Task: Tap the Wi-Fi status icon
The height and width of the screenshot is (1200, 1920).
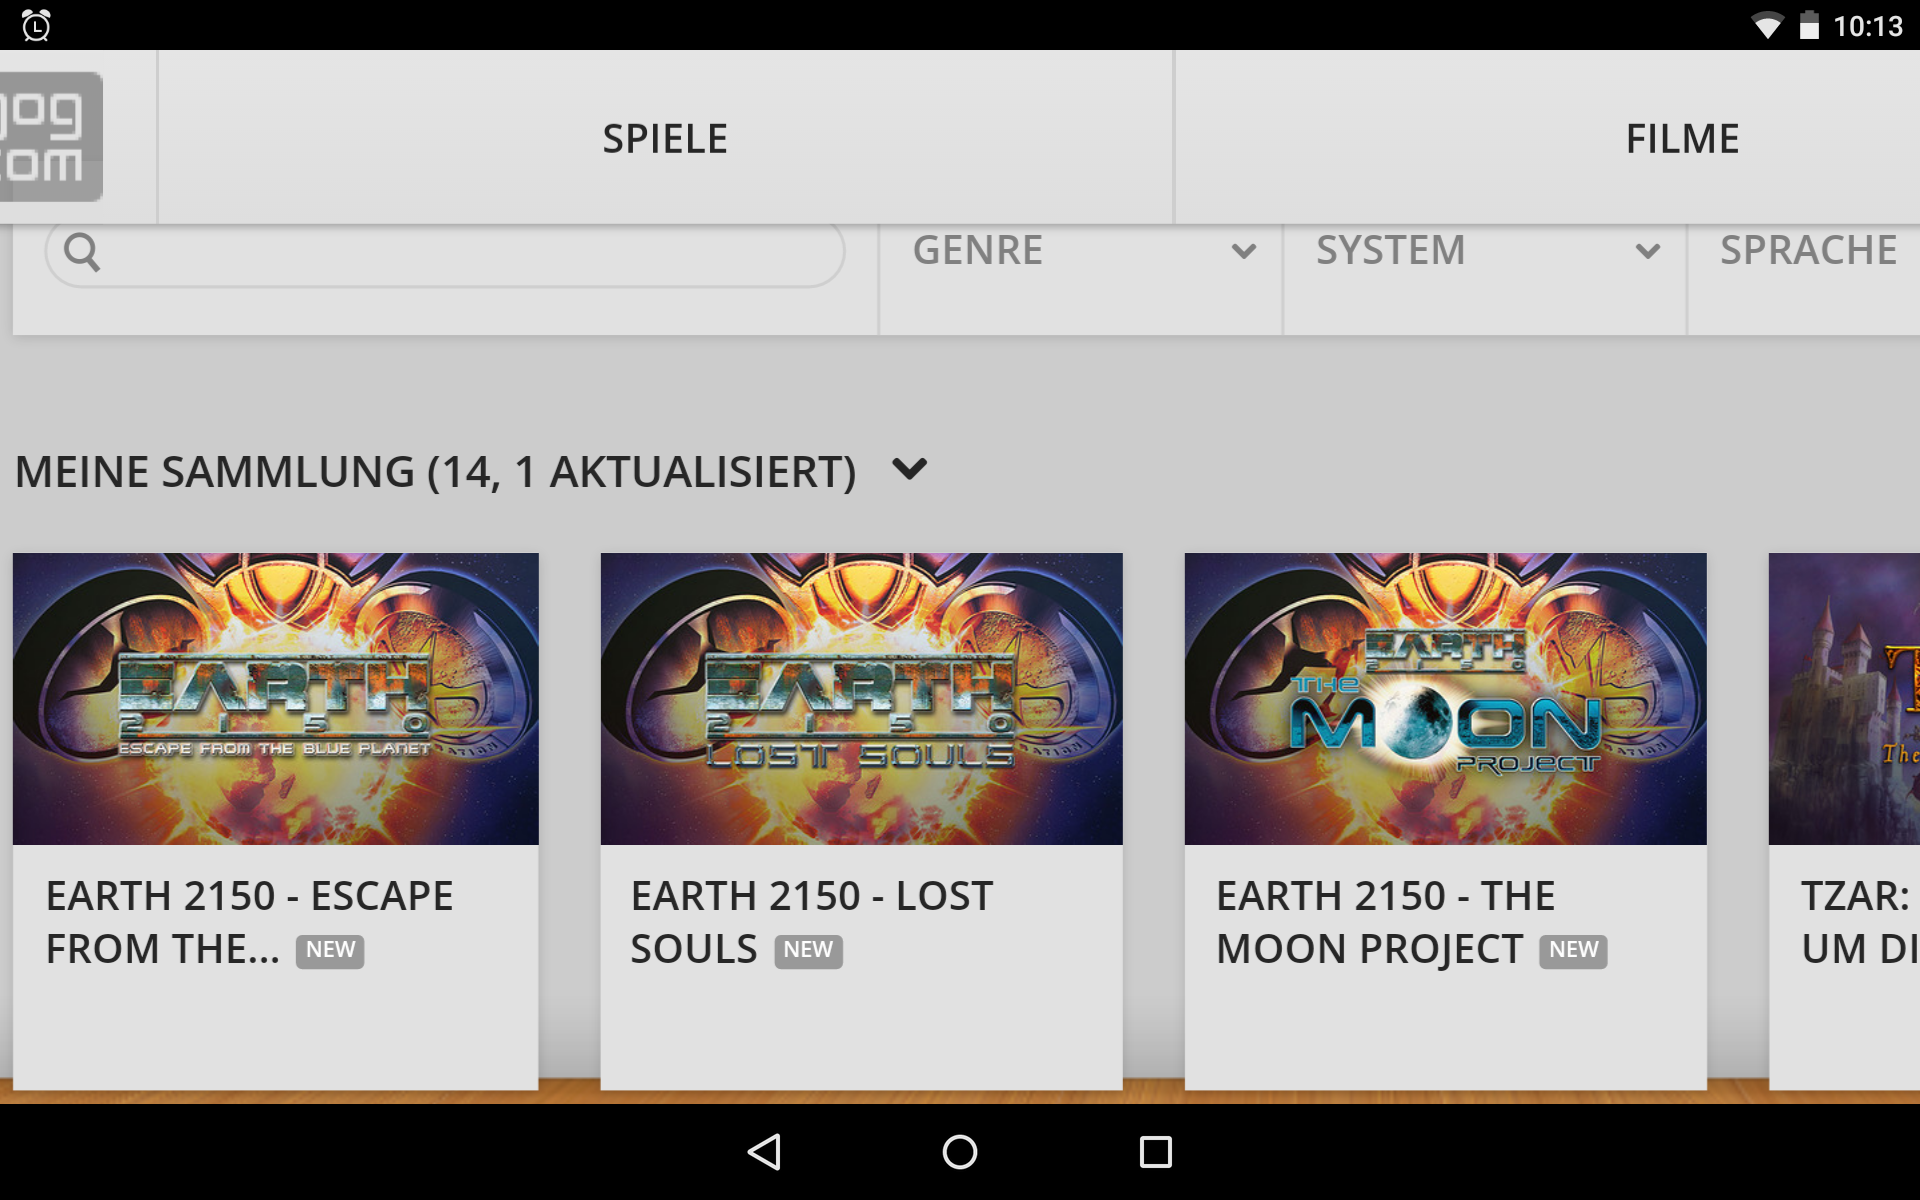Action: tap(1767, 26)
